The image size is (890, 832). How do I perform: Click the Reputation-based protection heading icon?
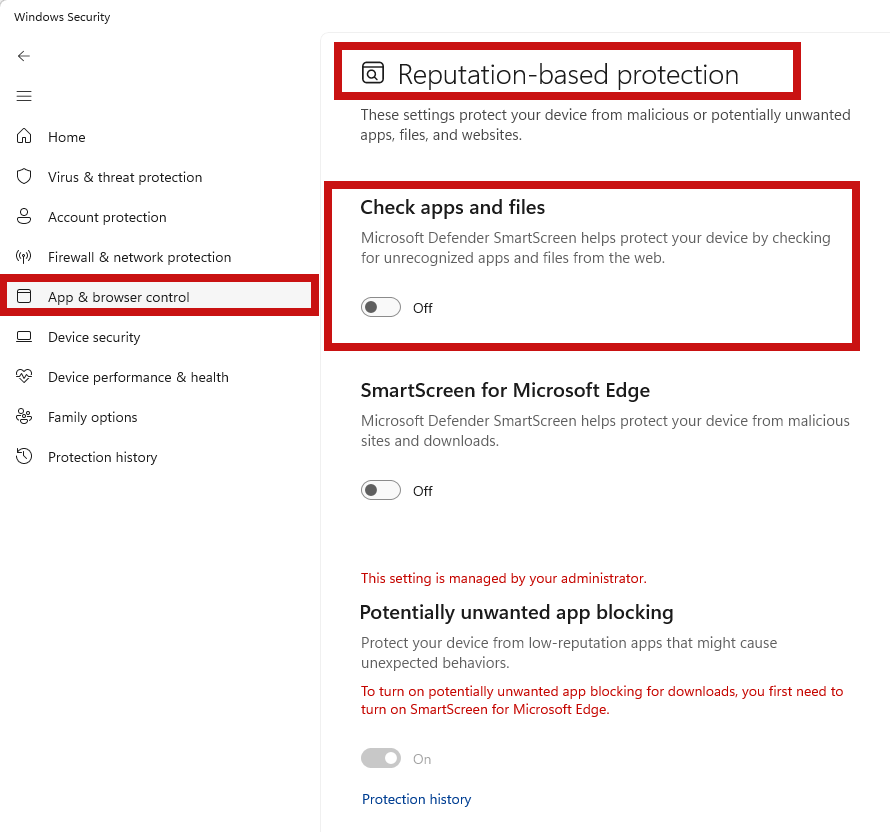tap(373, 74)
